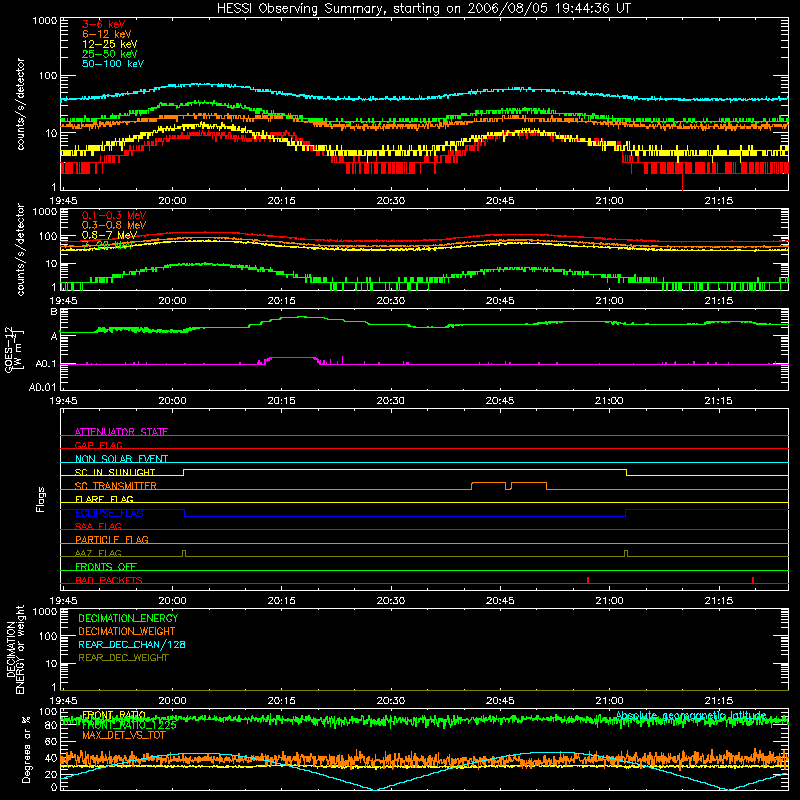Click the REAR_DEC_CHAN/128 legend label

tap(132, 644)
